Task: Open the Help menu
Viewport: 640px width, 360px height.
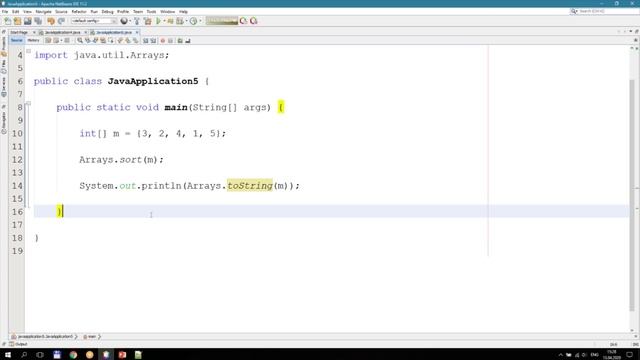Action: (183, 11)
